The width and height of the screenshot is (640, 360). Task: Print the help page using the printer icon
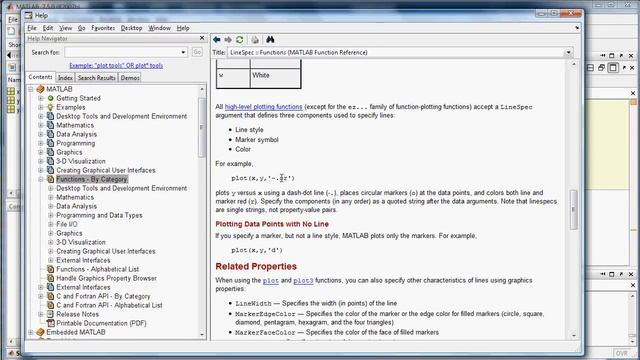[x=255, y=40]
